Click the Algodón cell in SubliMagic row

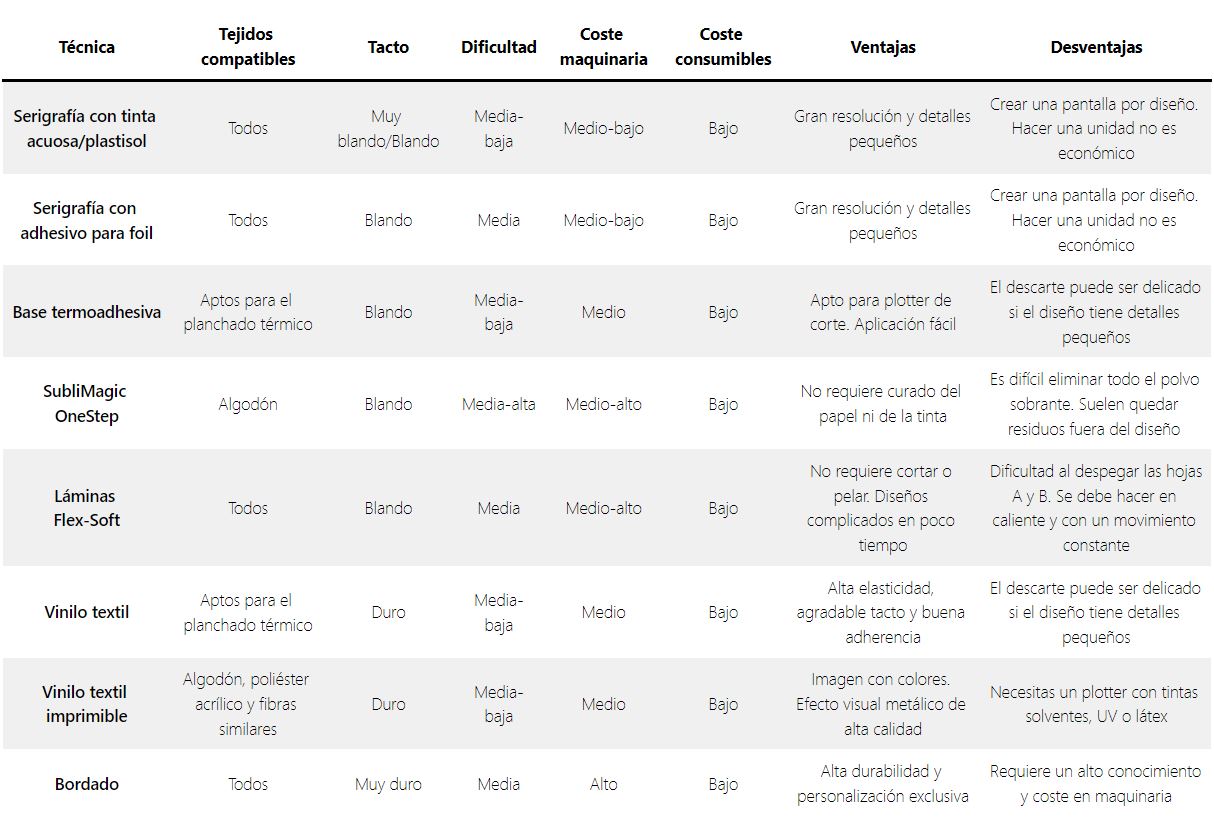click(x=248, y=404)
